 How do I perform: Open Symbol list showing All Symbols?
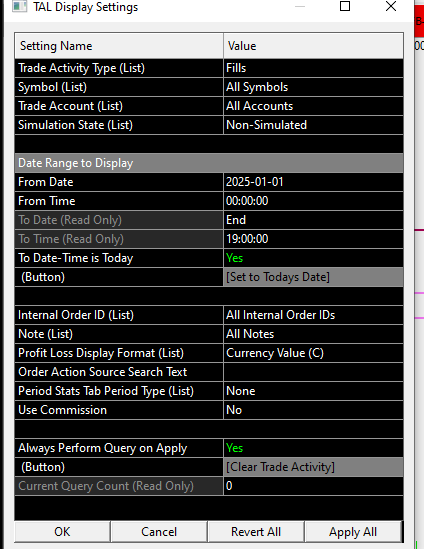click(x=313, y=87)
